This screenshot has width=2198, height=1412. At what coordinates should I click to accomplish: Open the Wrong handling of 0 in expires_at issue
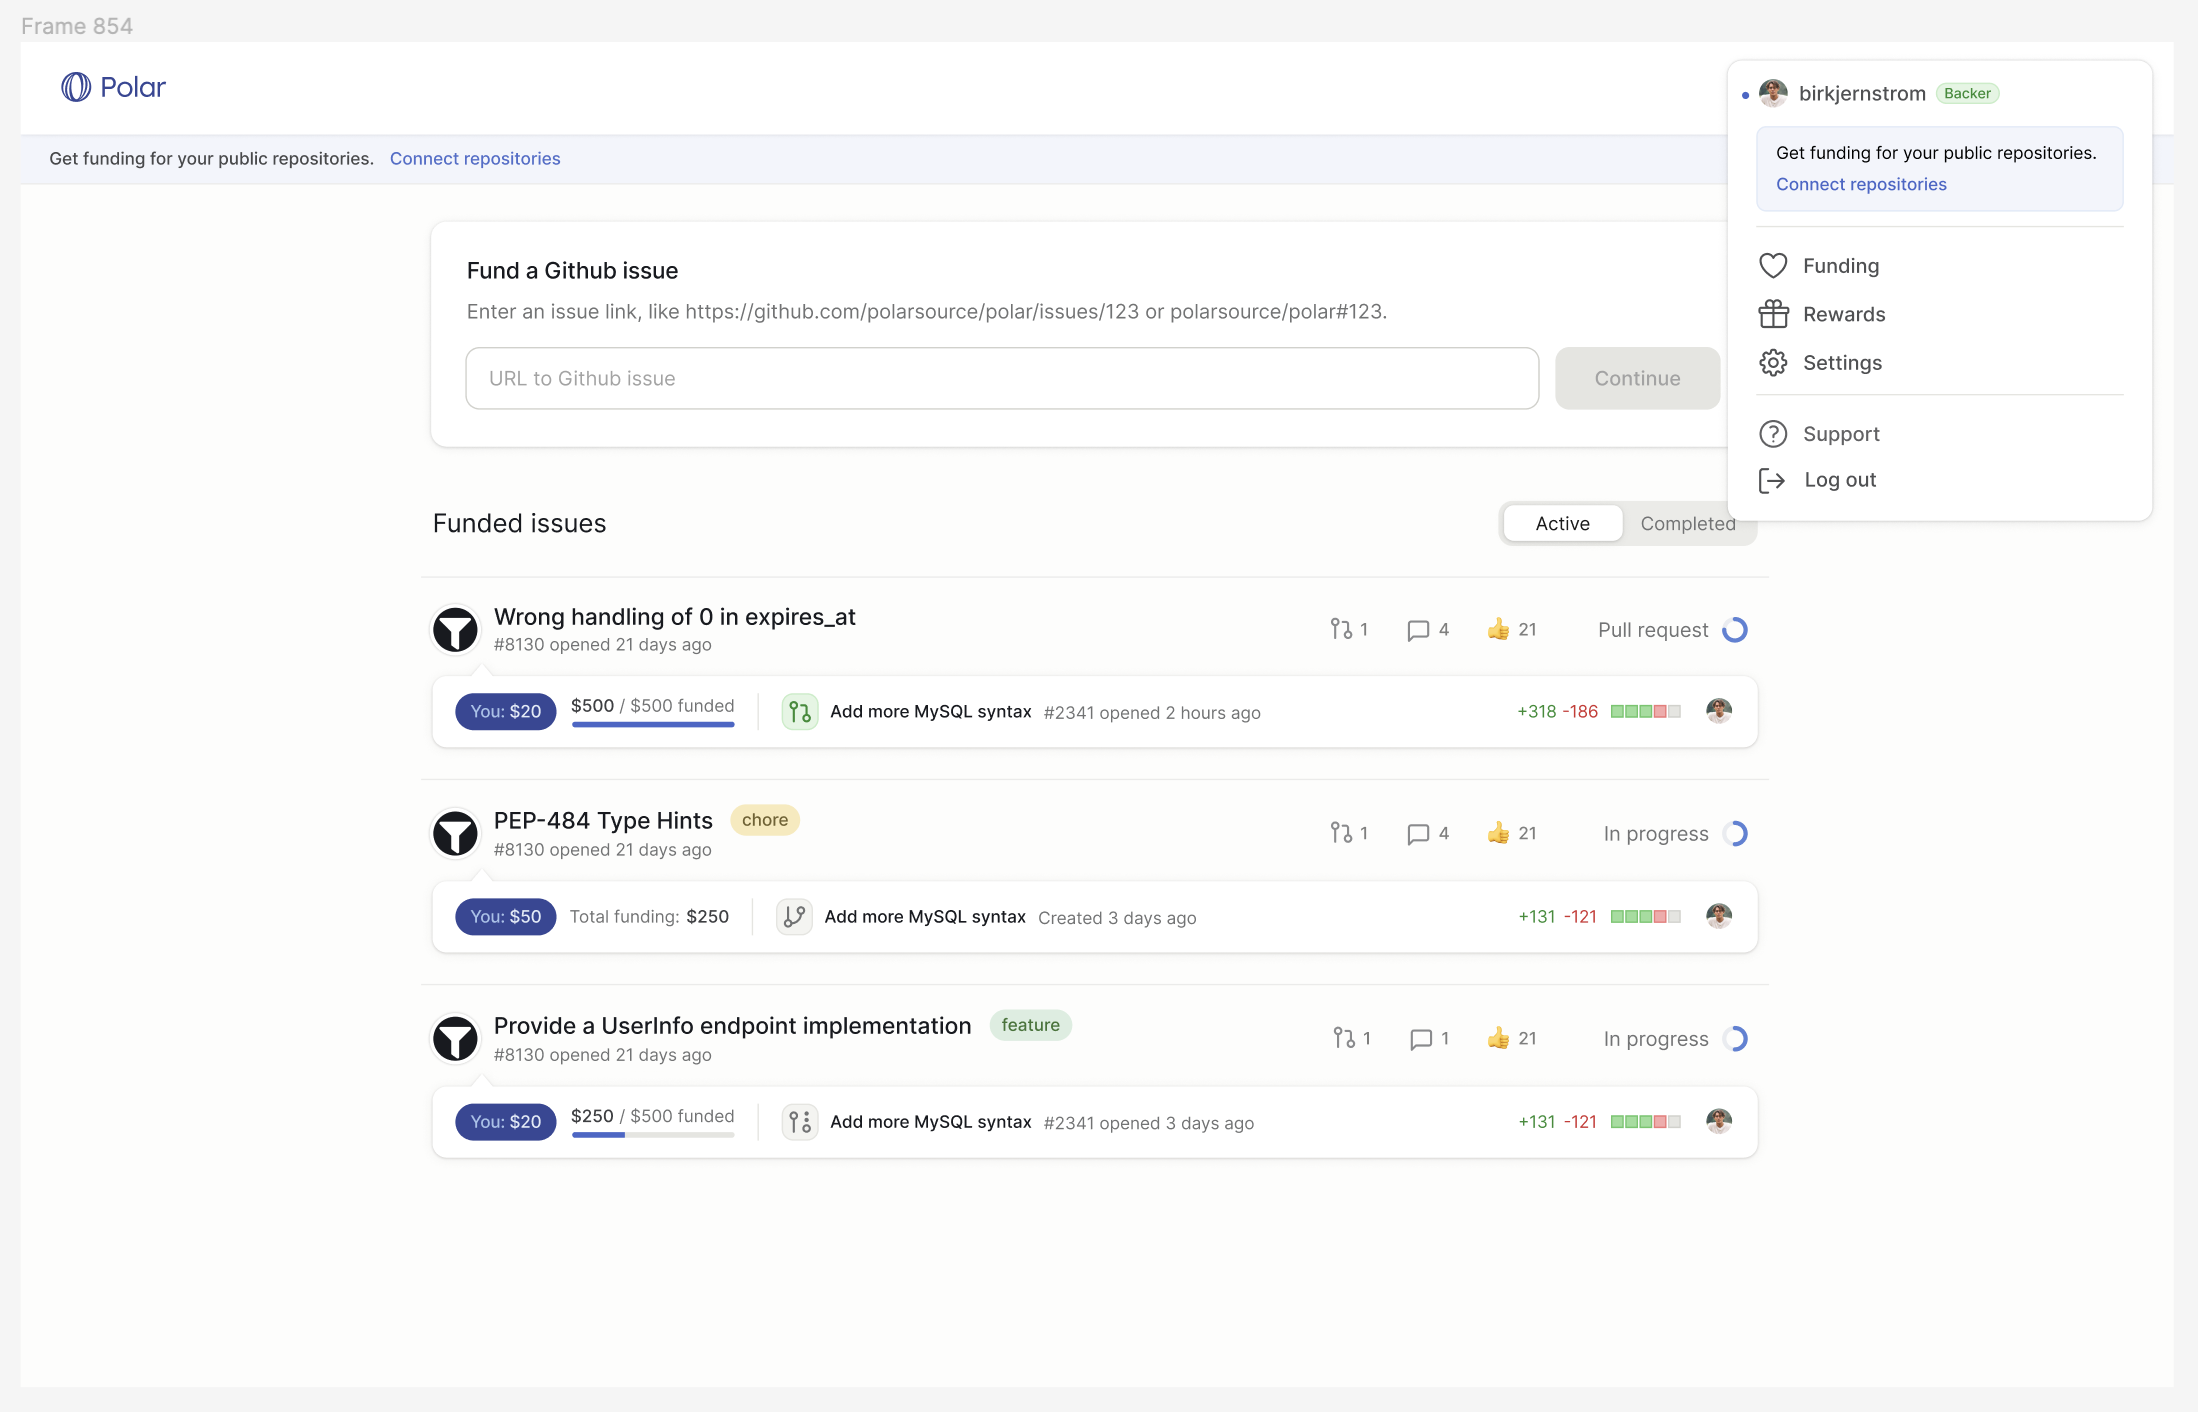675,617
